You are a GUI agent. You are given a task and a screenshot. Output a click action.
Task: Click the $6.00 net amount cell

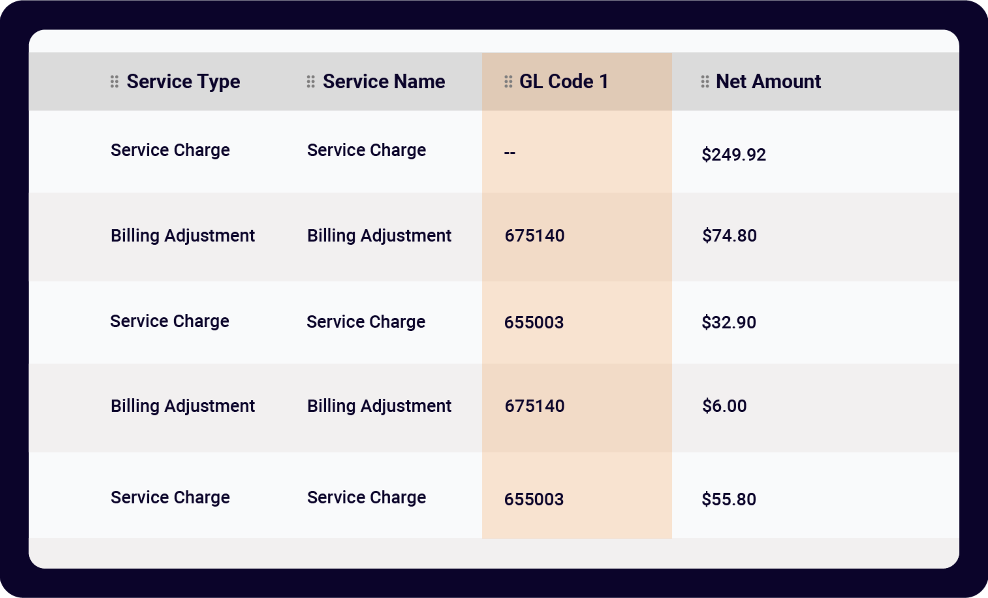(x=724, y=407)
